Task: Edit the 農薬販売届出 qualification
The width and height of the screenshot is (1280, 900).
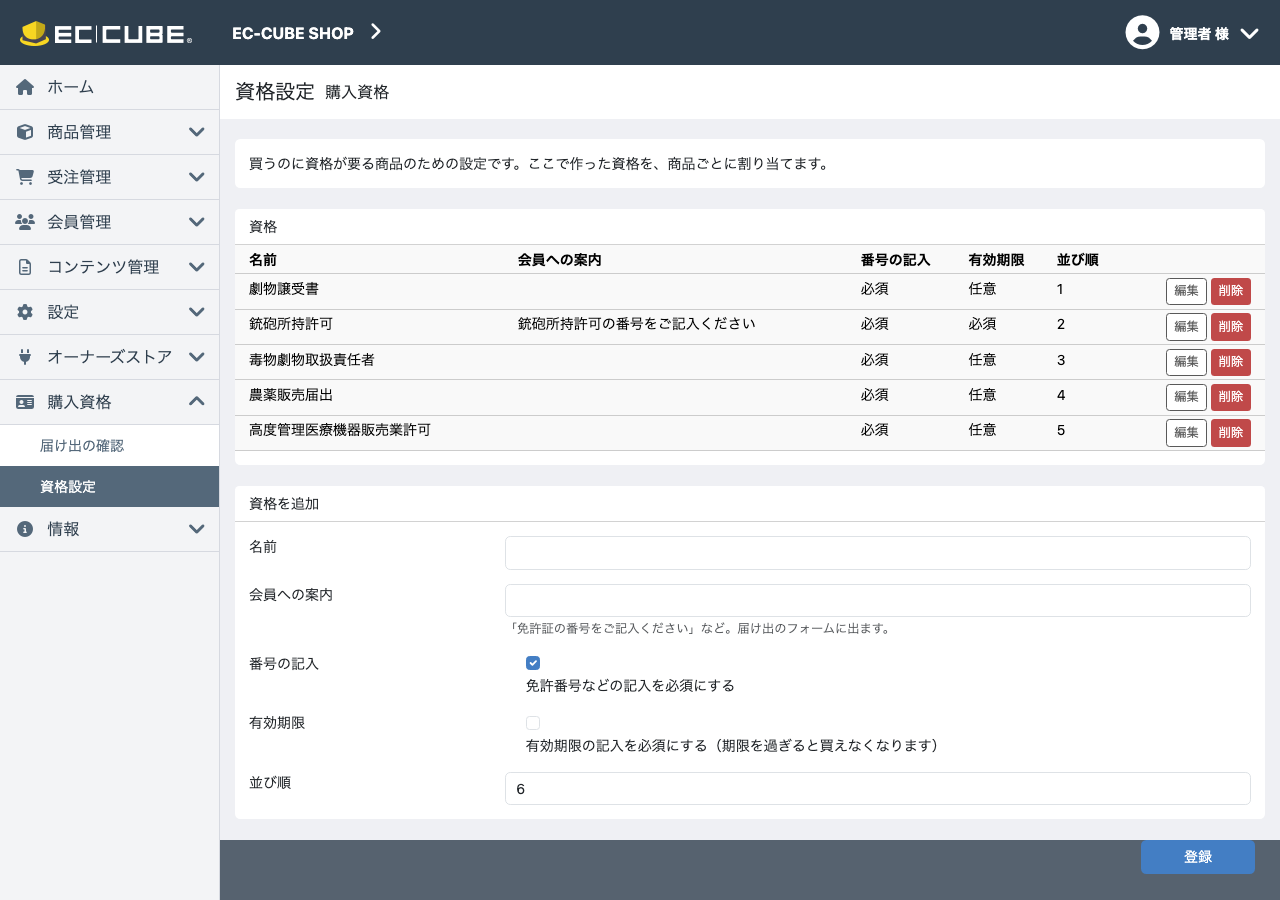Action: point(1186,398)
